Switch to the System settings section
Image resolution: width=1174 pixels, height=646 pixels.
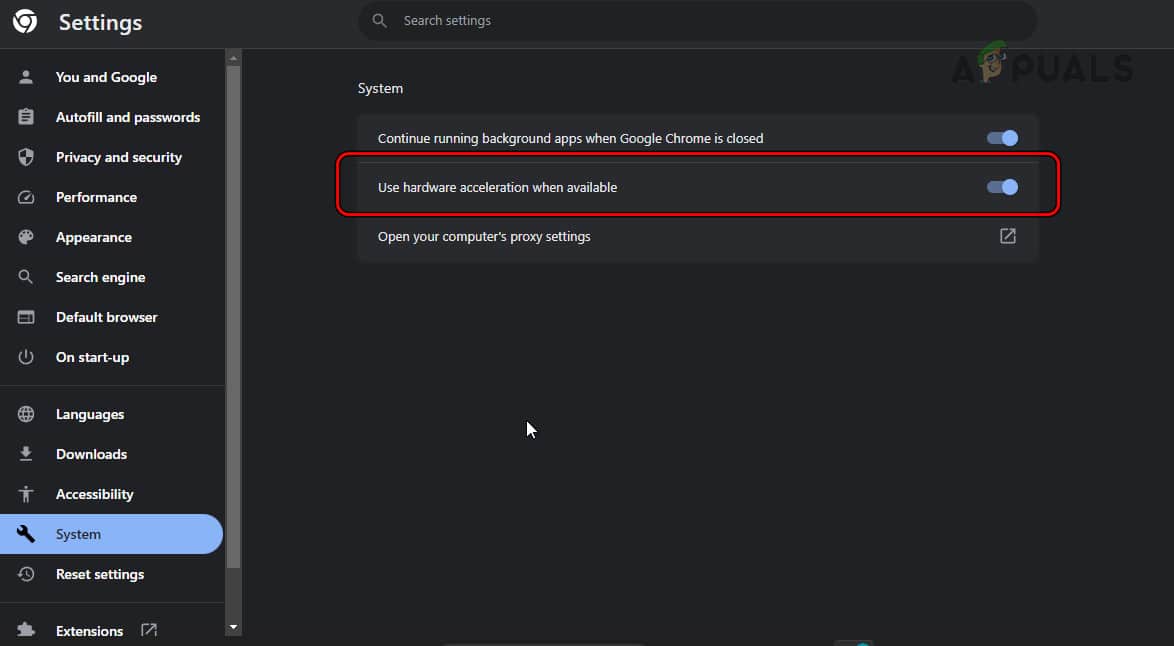(x=78, y=534)
